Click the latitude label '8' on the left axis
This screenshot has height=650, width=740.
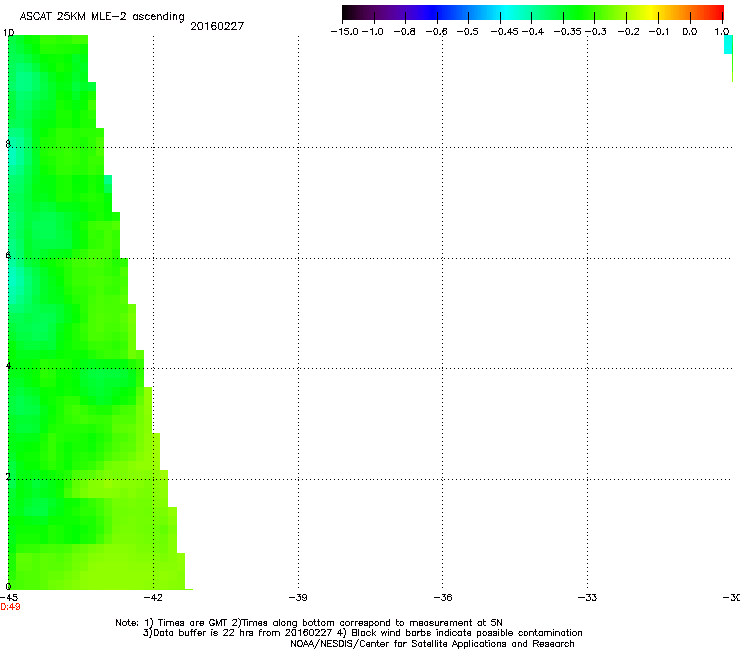8,144
